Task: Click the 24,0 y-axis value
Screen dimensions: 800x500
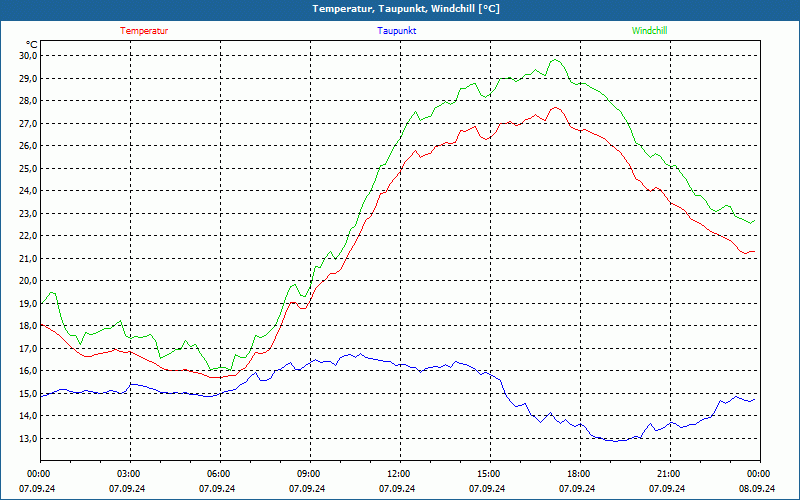Action: point(29,191)
